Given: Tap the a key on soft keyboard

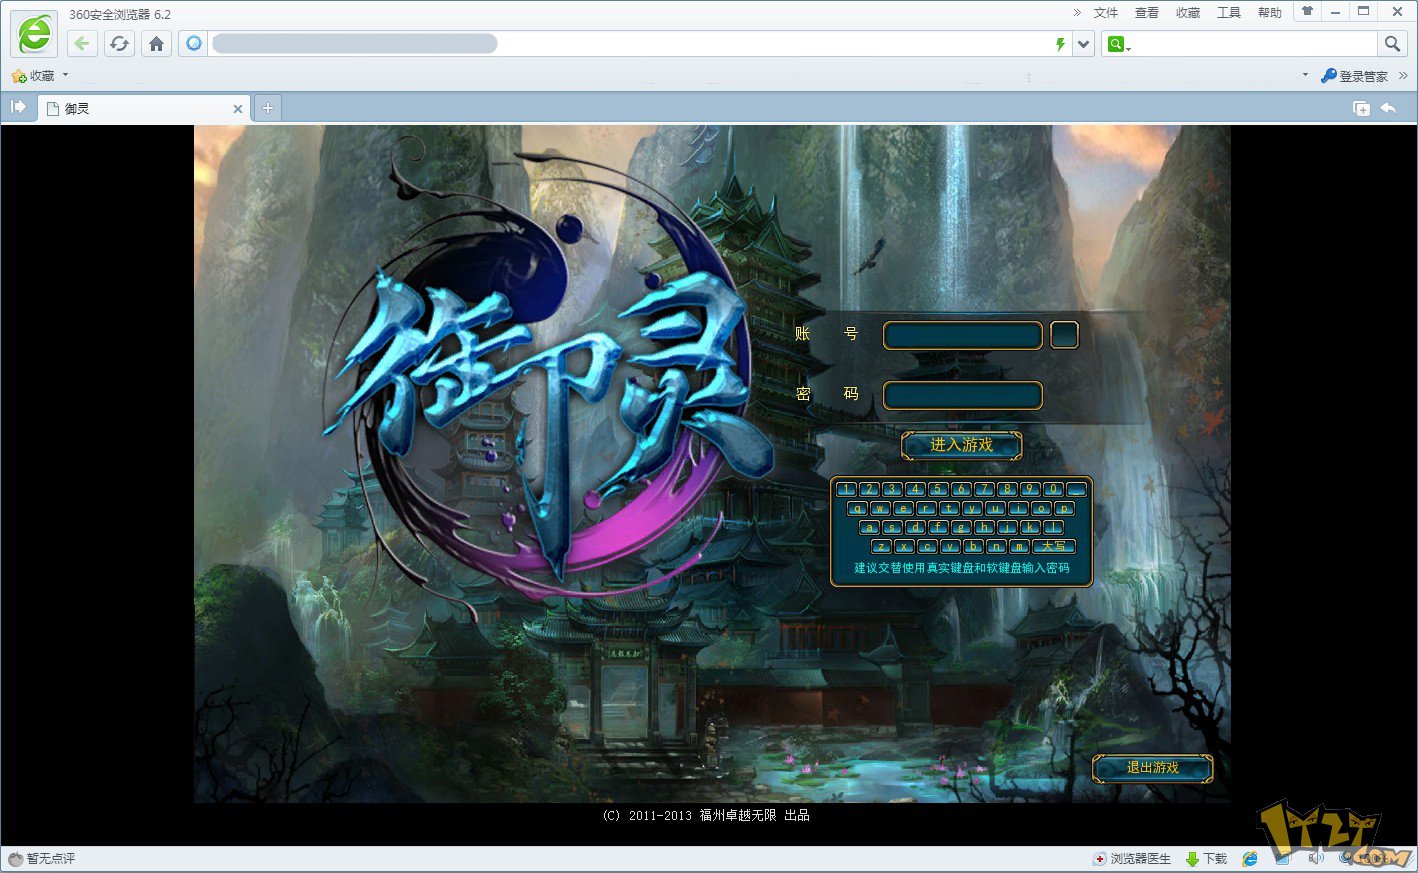Looking at the screenshot, I should point(869,527).
